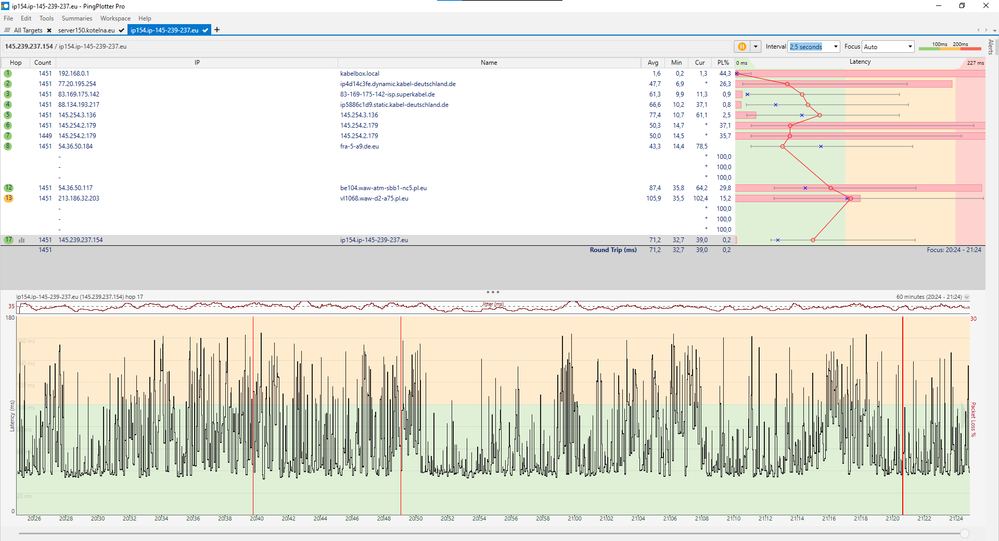Click the timeline scroll slider handle at bottom
This screenshot has width=999, height=541.
965,533
